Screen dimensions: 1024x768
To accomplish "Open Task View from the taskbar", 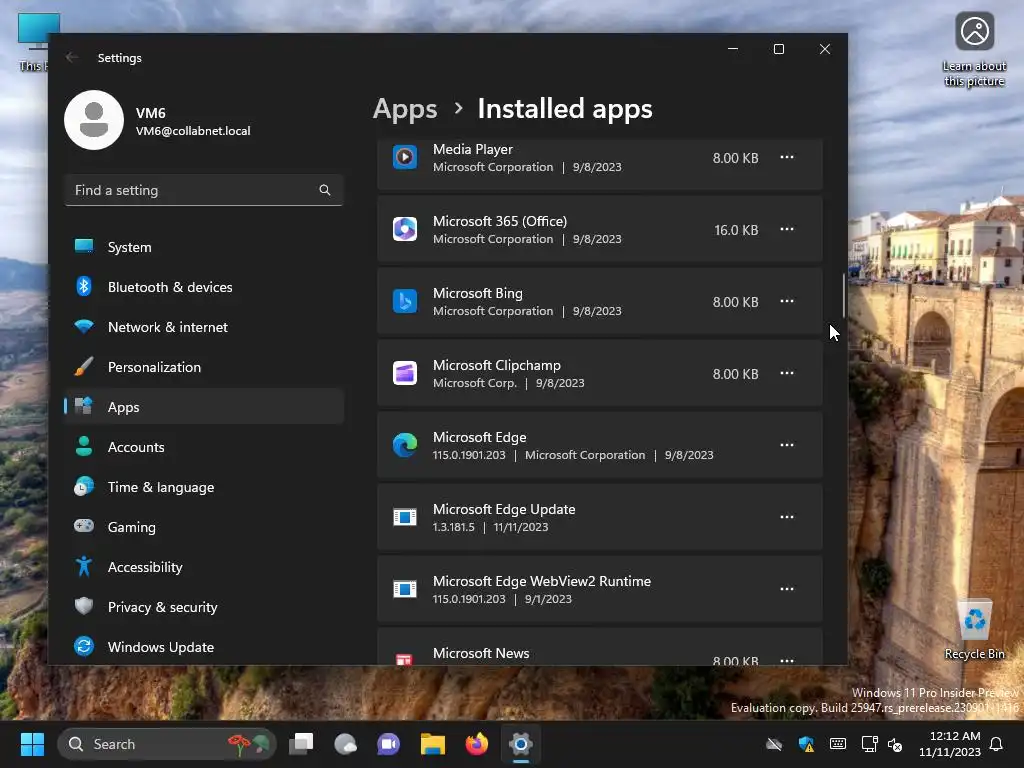I will [301, 744].
